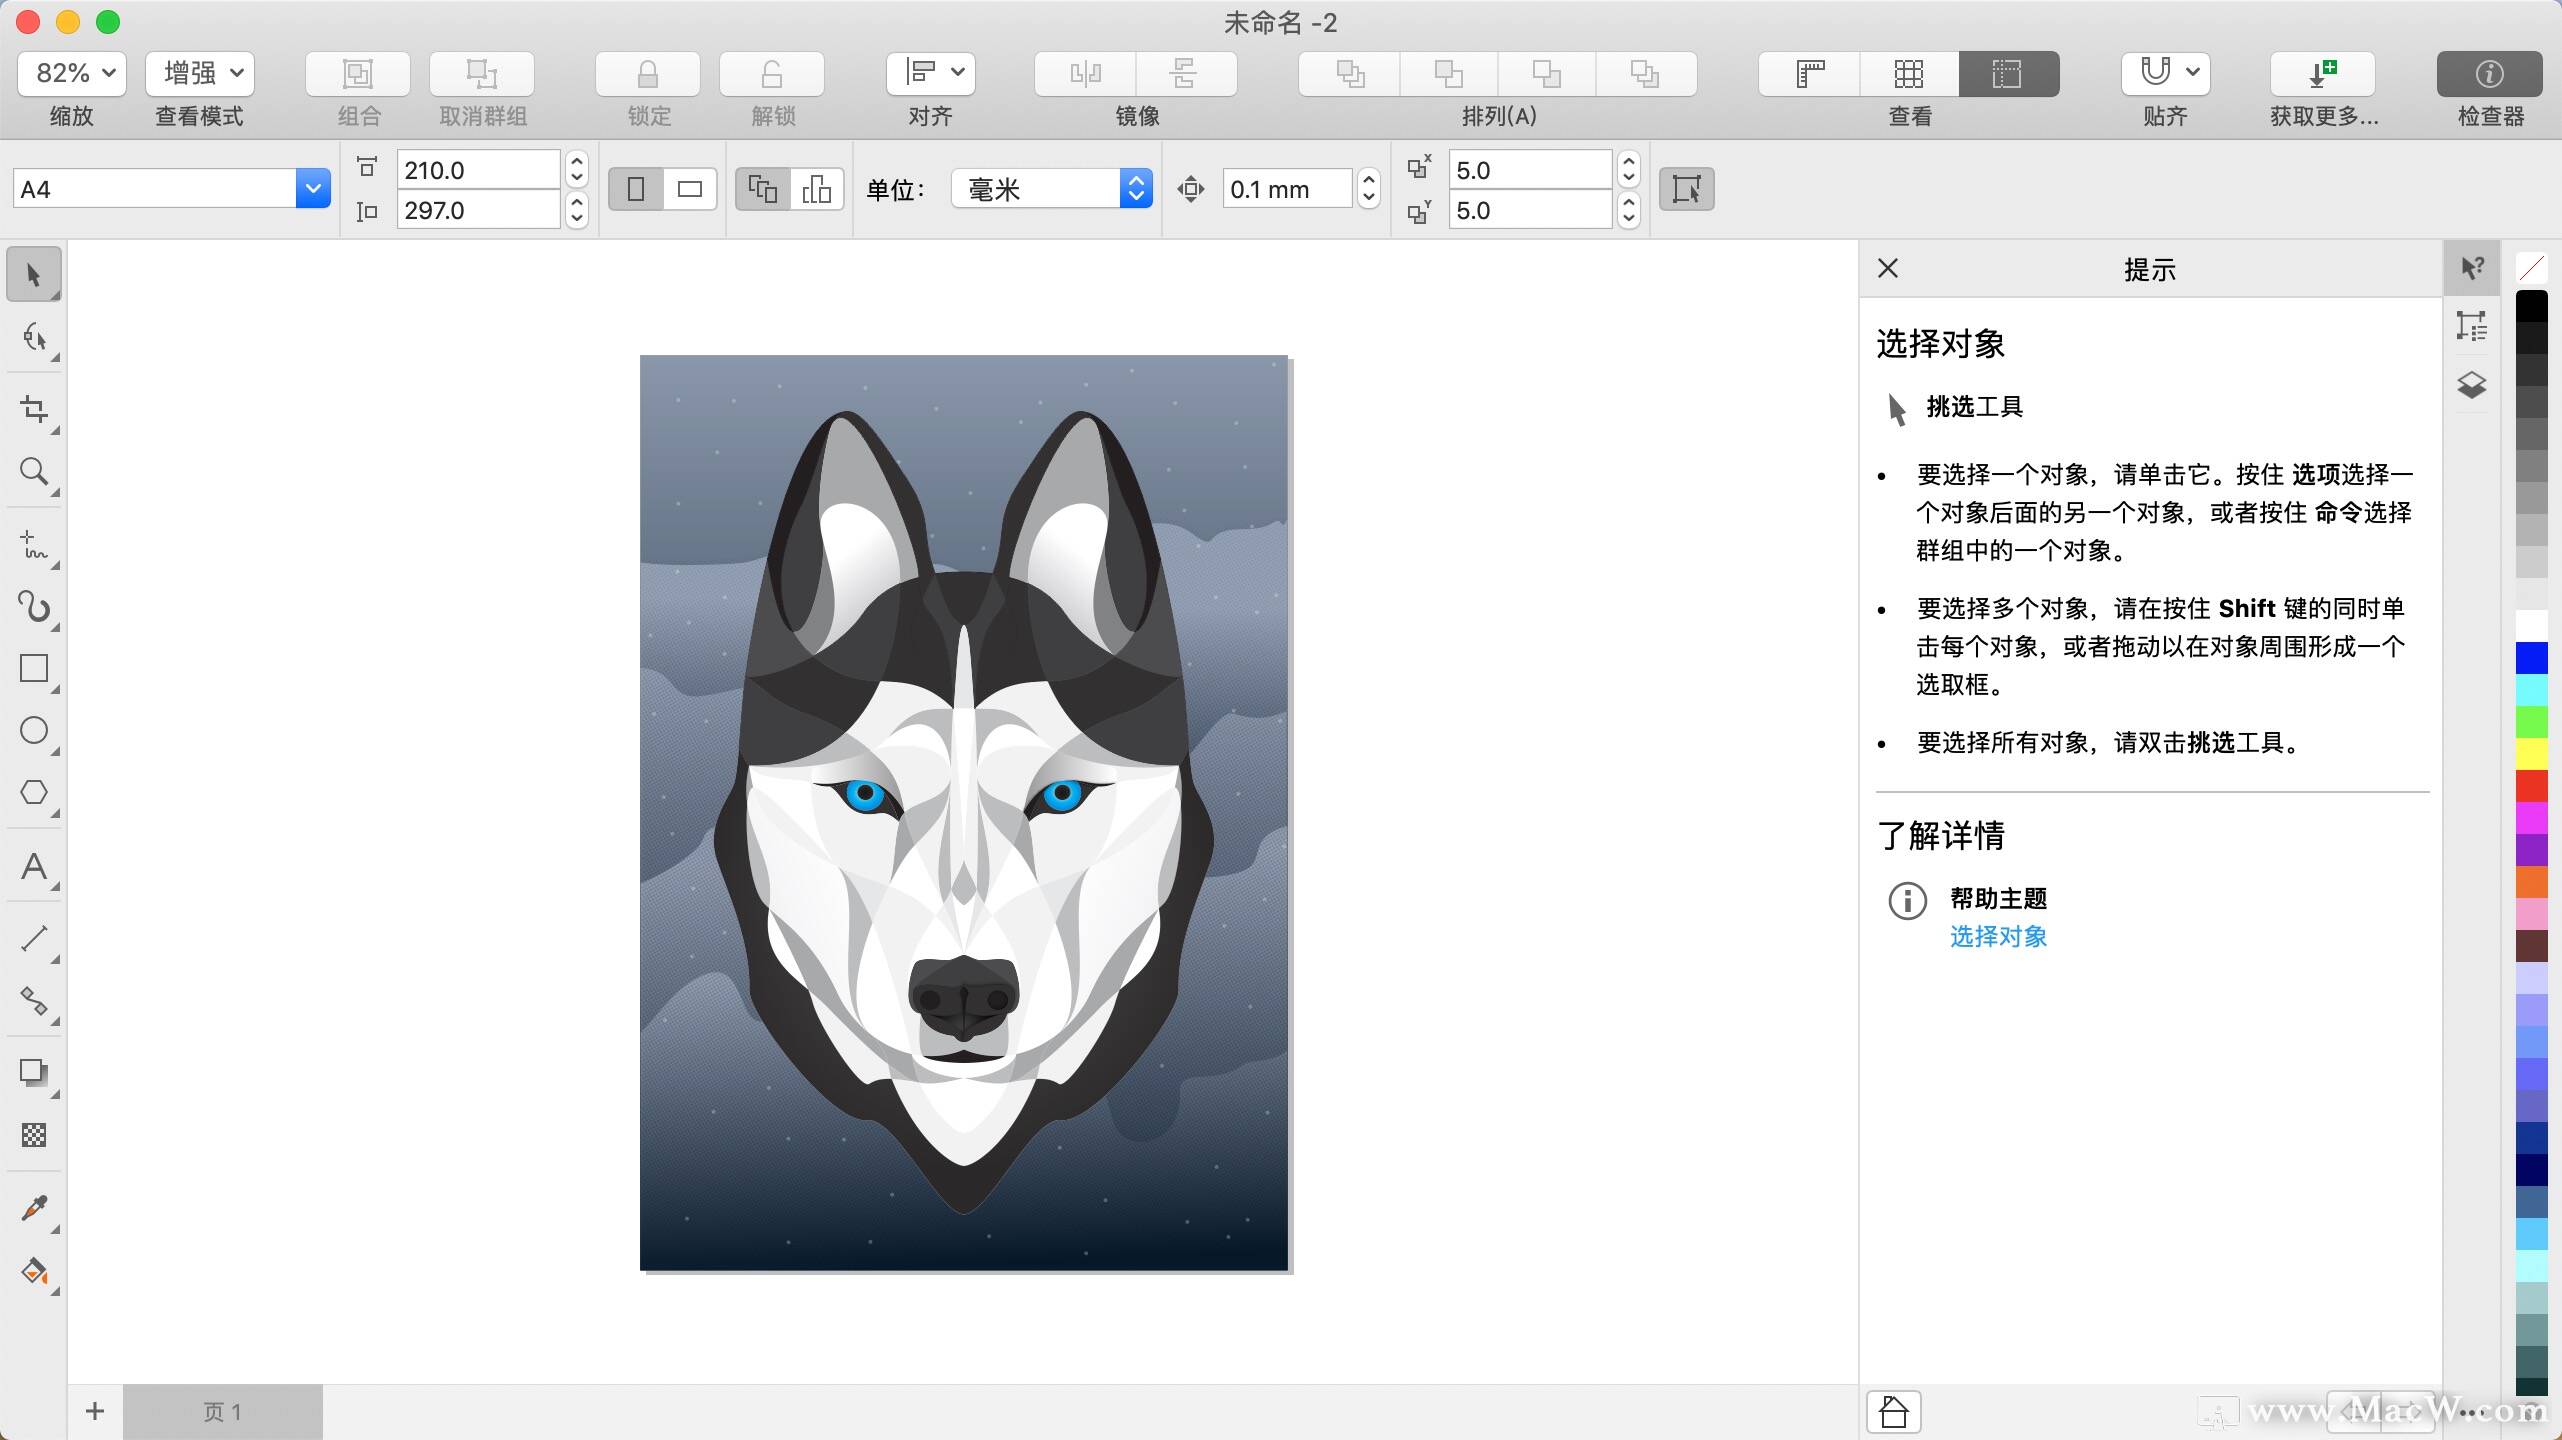Set page orientation to portrait
The width and height of the screenshot is (2562, 1440).
tap(636, 189)
